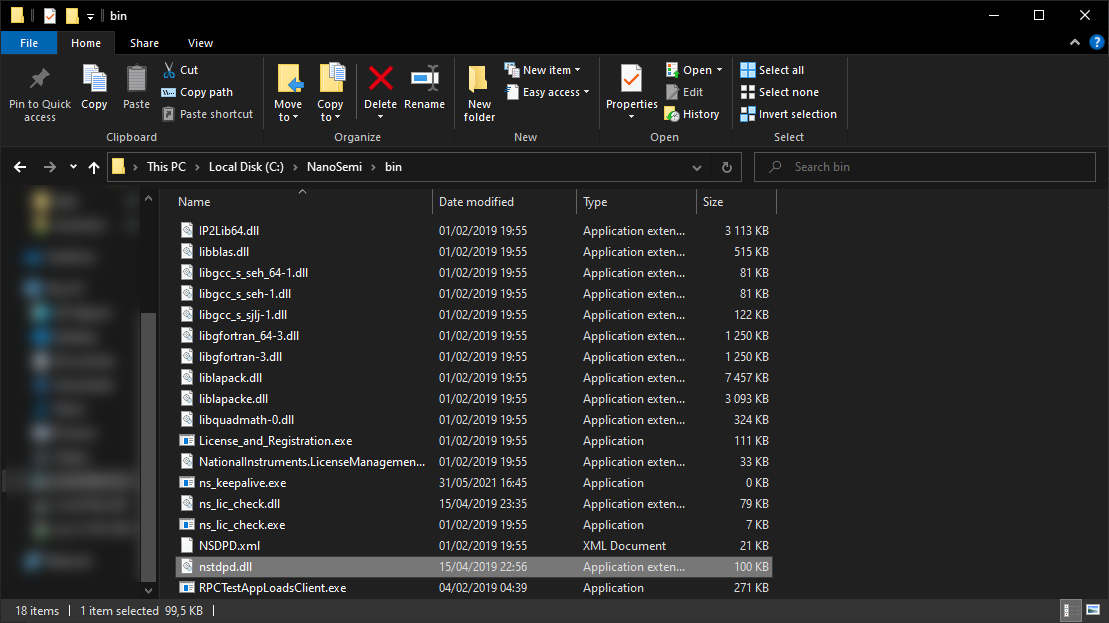Navigate to NanoSemi in breadcrumb
1109x623 pixels.
pyautogui.click(x=335, y=167)
